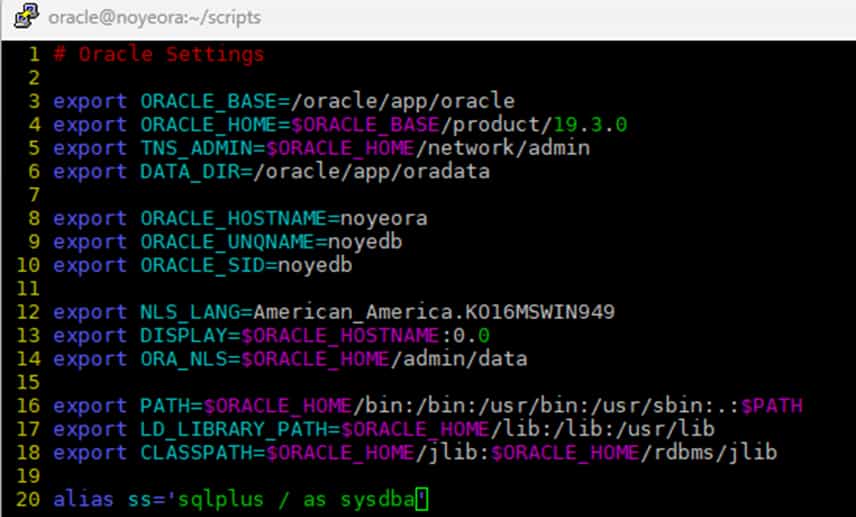Click PATH variable name on line 16

click(x=165, y=406)
